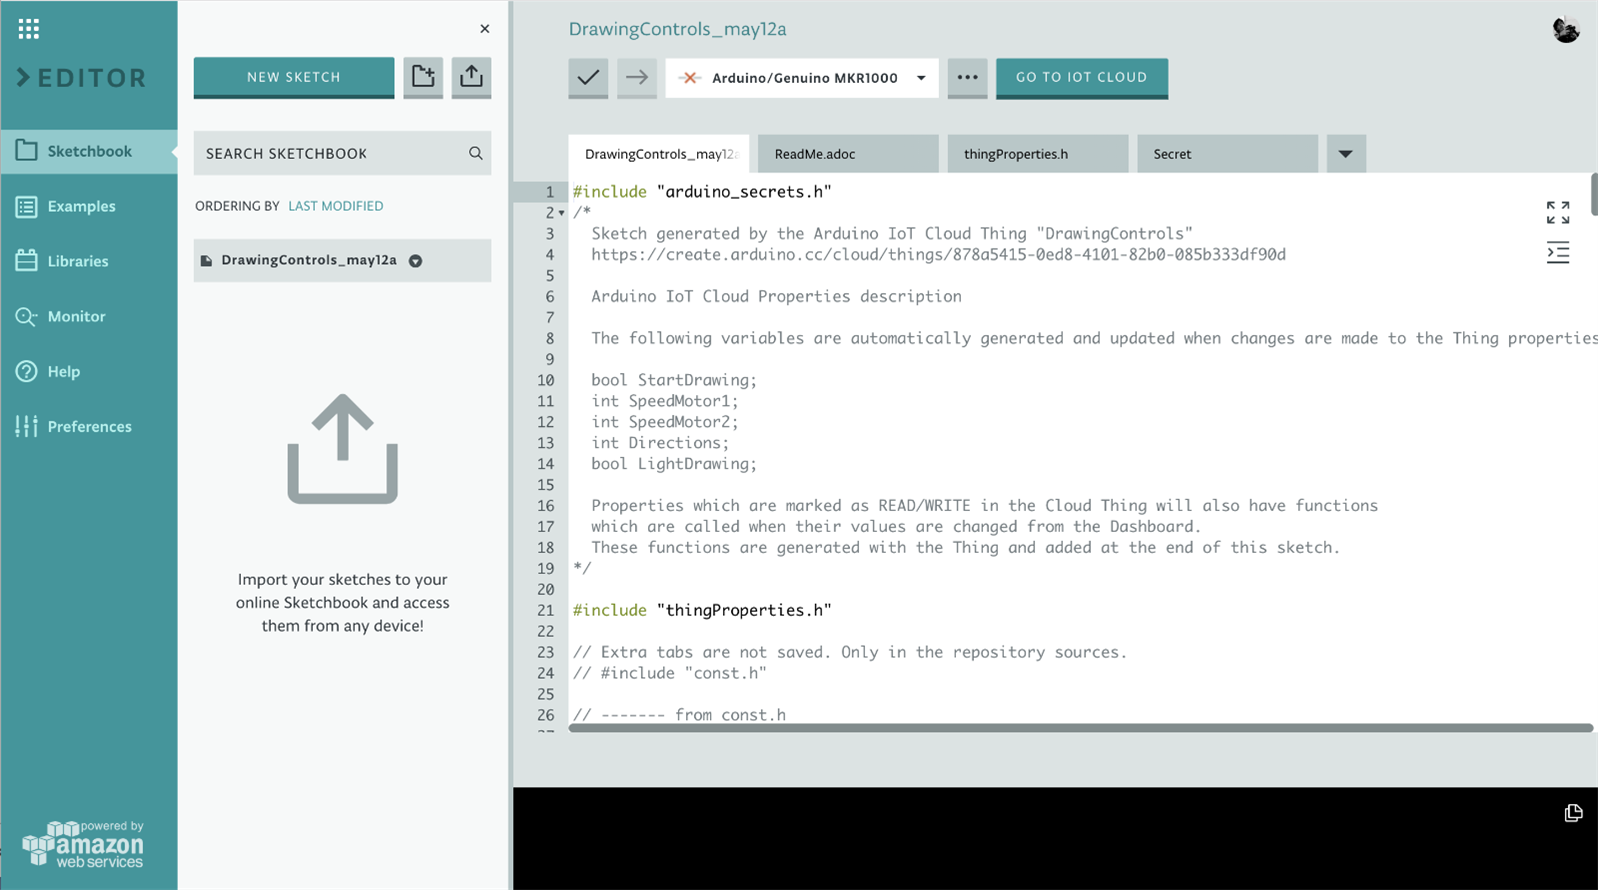This screenshot has width=1598, height=890.
Task: Switch to the ReadMe.adoc tab
Action: pos(847,154)
